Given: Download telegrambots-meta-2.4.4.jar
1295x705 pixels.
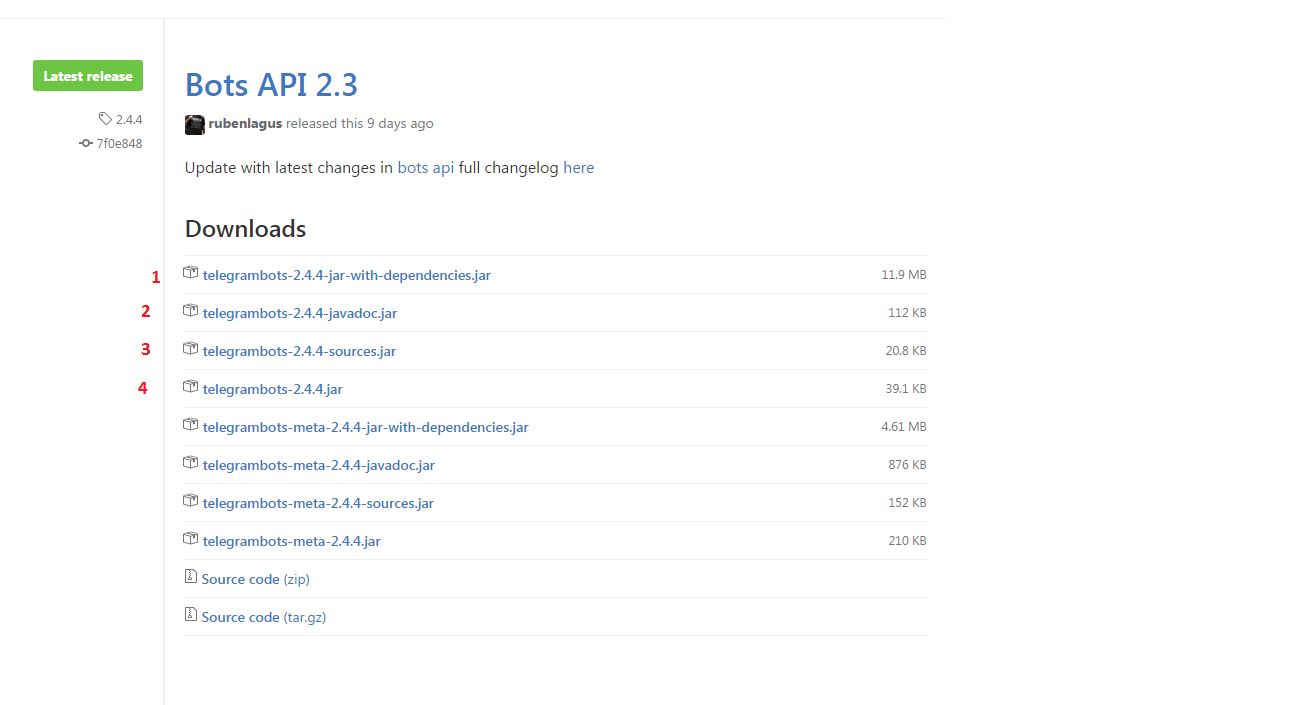Looking at the screenshot, I should tap(291, 541).
